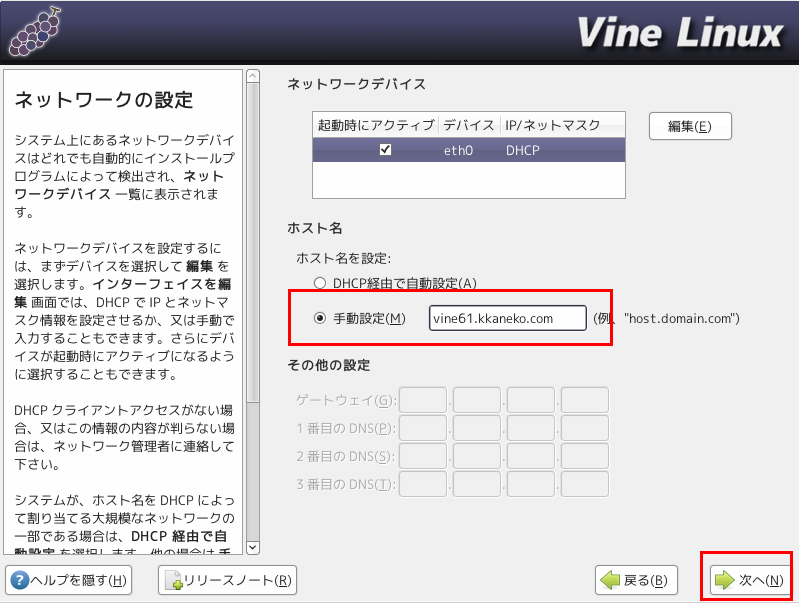
Task: Select 手動設定 radio button
Action: click(x=319, y=319)
